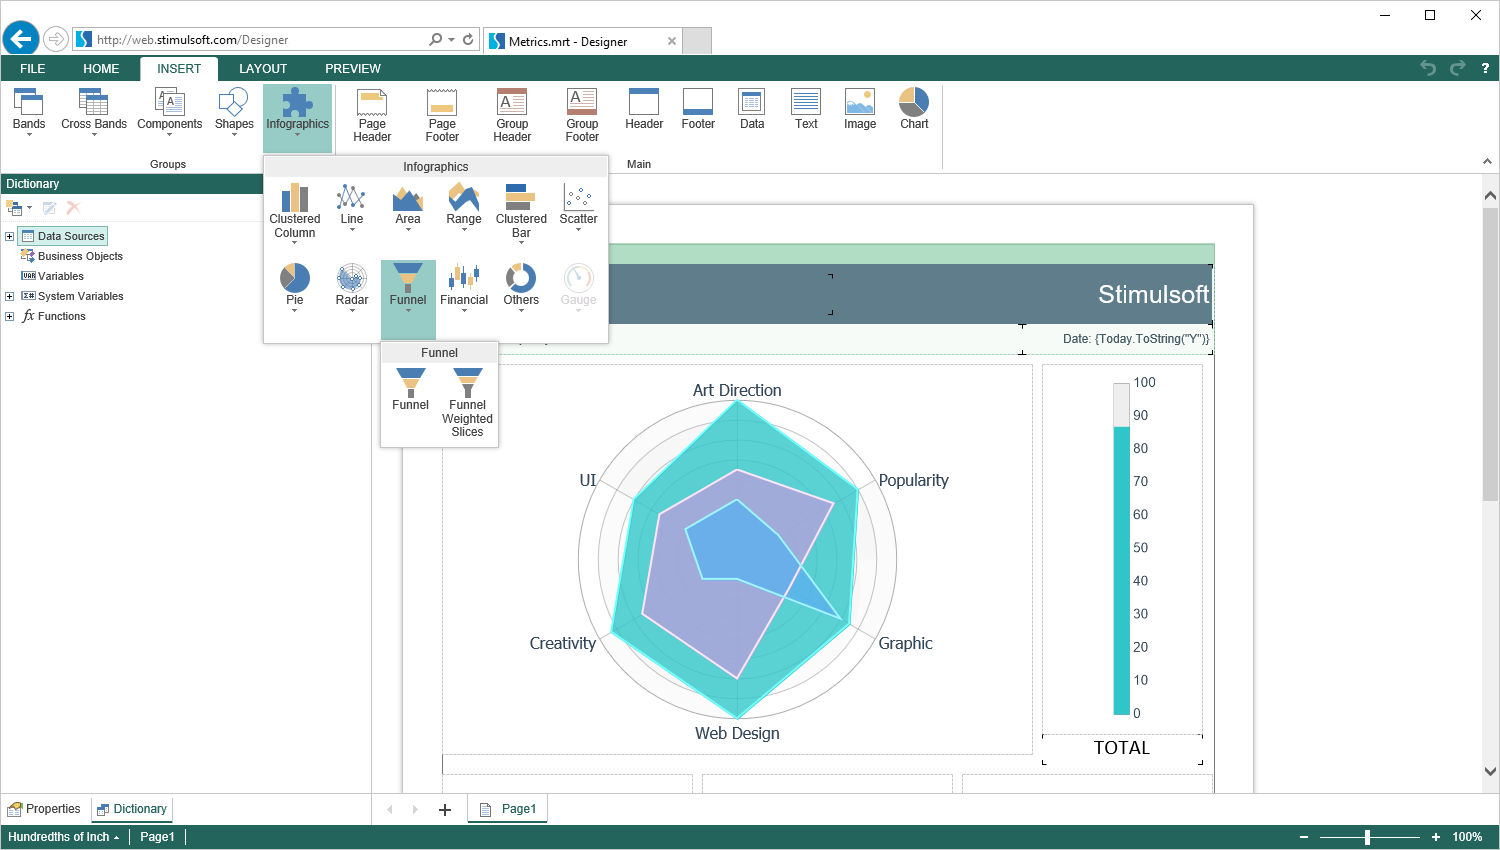
Task: Choose Area chart type
Action: (408, 208)
